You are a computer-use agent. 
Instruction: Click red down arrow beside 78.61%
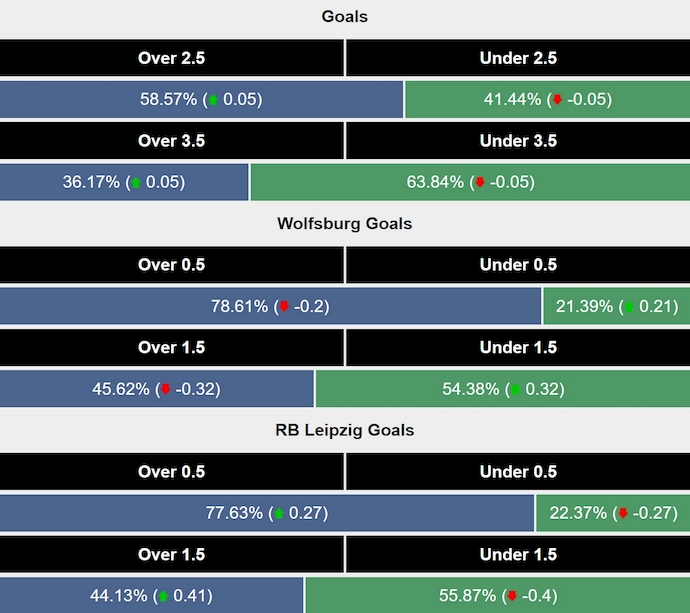point(283,307)
